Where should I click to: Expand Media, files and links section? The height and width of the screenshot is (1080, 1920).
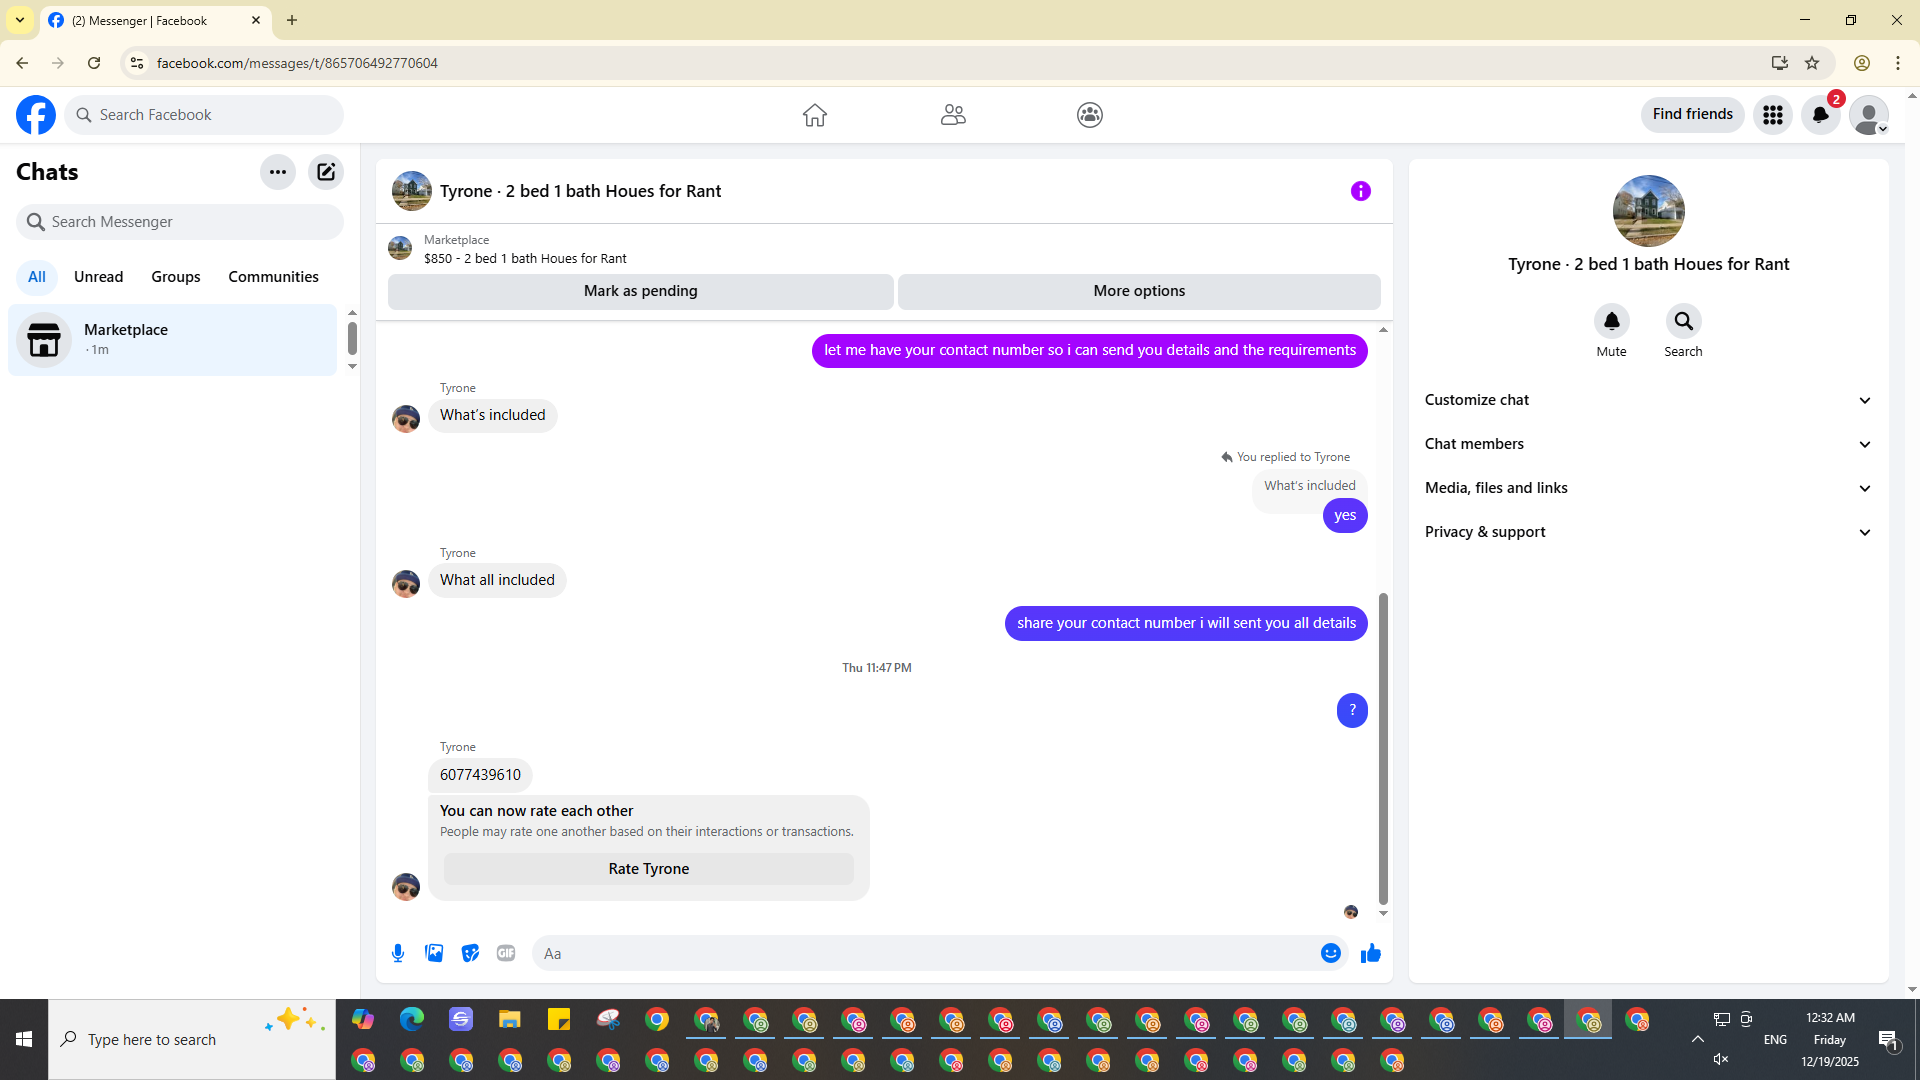[x=1648, y=488]
